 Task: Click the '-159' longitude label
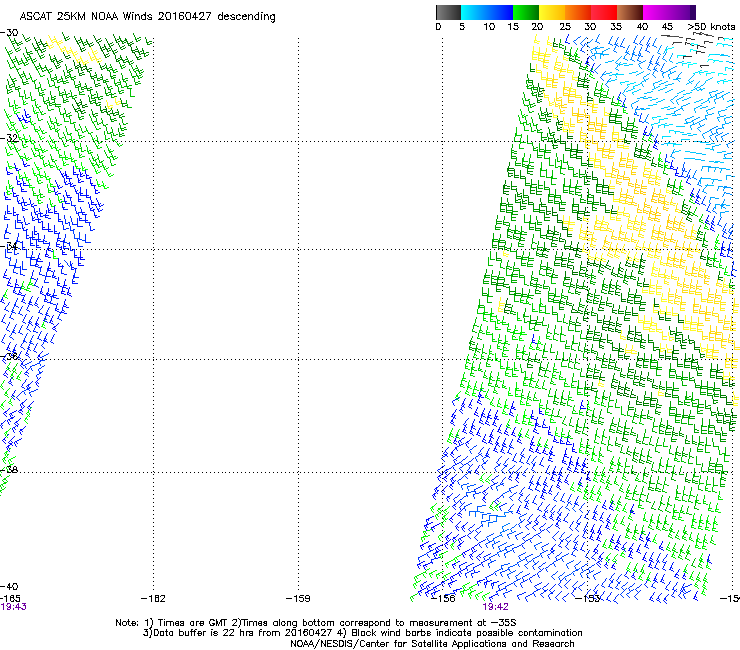click(x=298, y=599)
